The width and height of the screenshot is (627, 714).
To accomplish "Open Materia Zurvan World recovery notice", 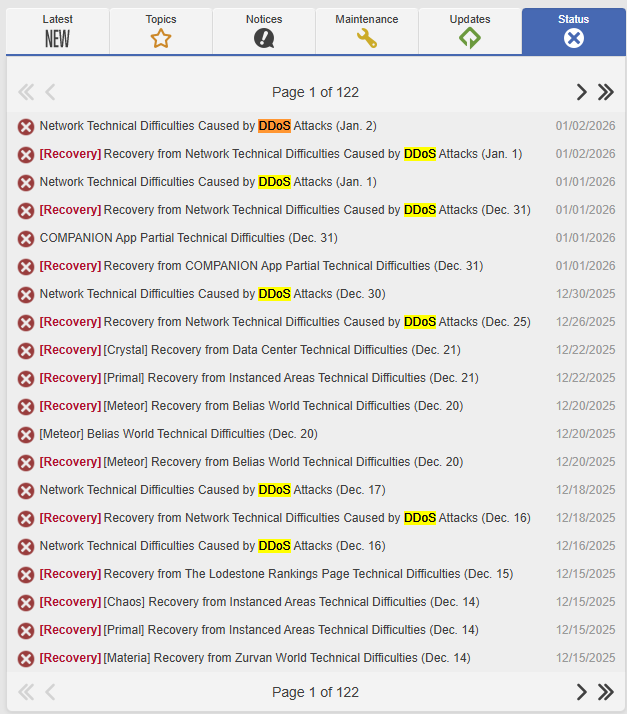I will [x=255, y=658].
